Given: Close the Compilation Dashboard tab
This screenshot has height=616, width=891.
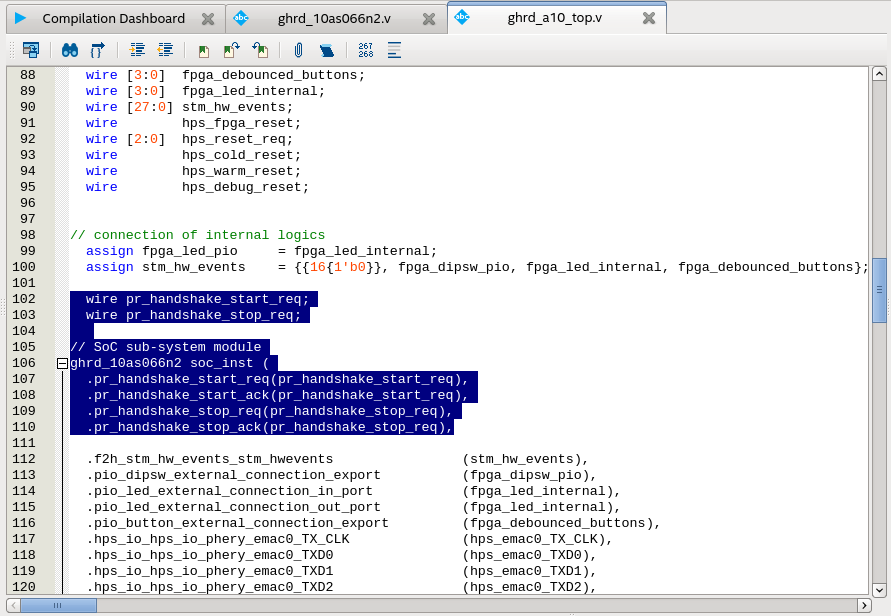Looking at the screenshot, I should (x=207, y=18).
